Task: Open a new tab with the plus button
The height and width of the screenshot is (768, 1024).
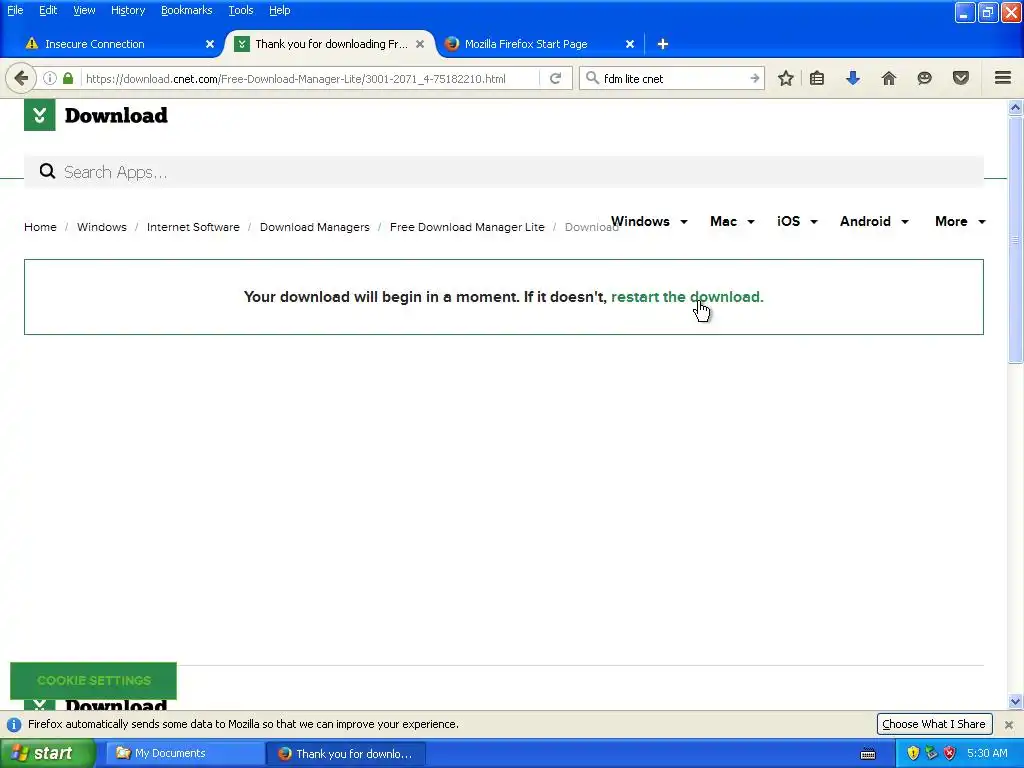Action: pos(663,44)
